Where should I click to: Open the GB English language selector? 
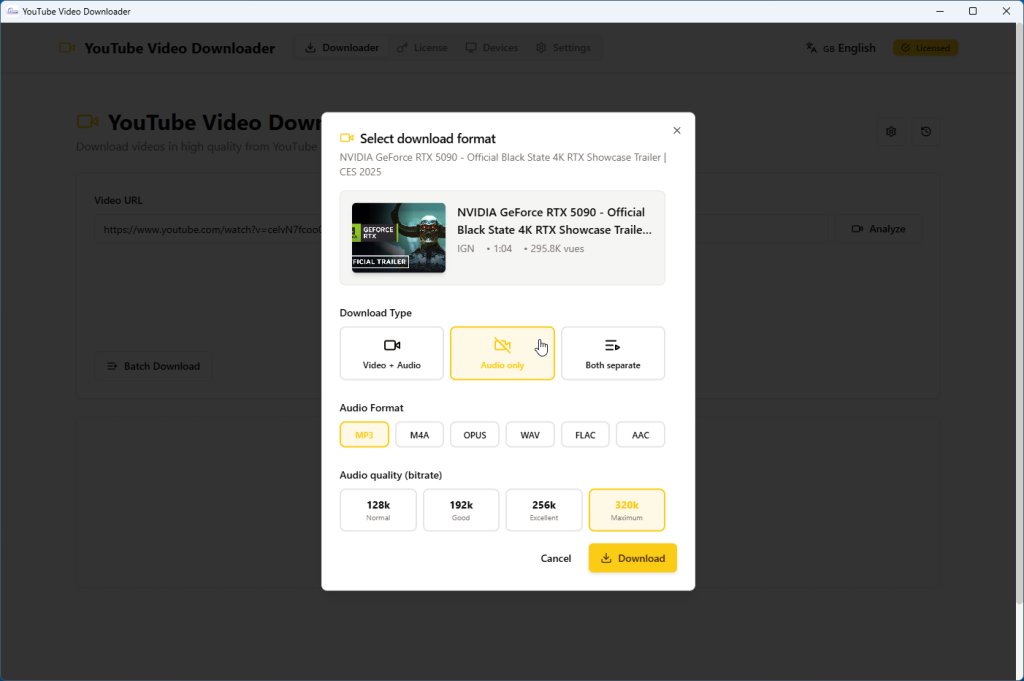click(x=841, y=47)
